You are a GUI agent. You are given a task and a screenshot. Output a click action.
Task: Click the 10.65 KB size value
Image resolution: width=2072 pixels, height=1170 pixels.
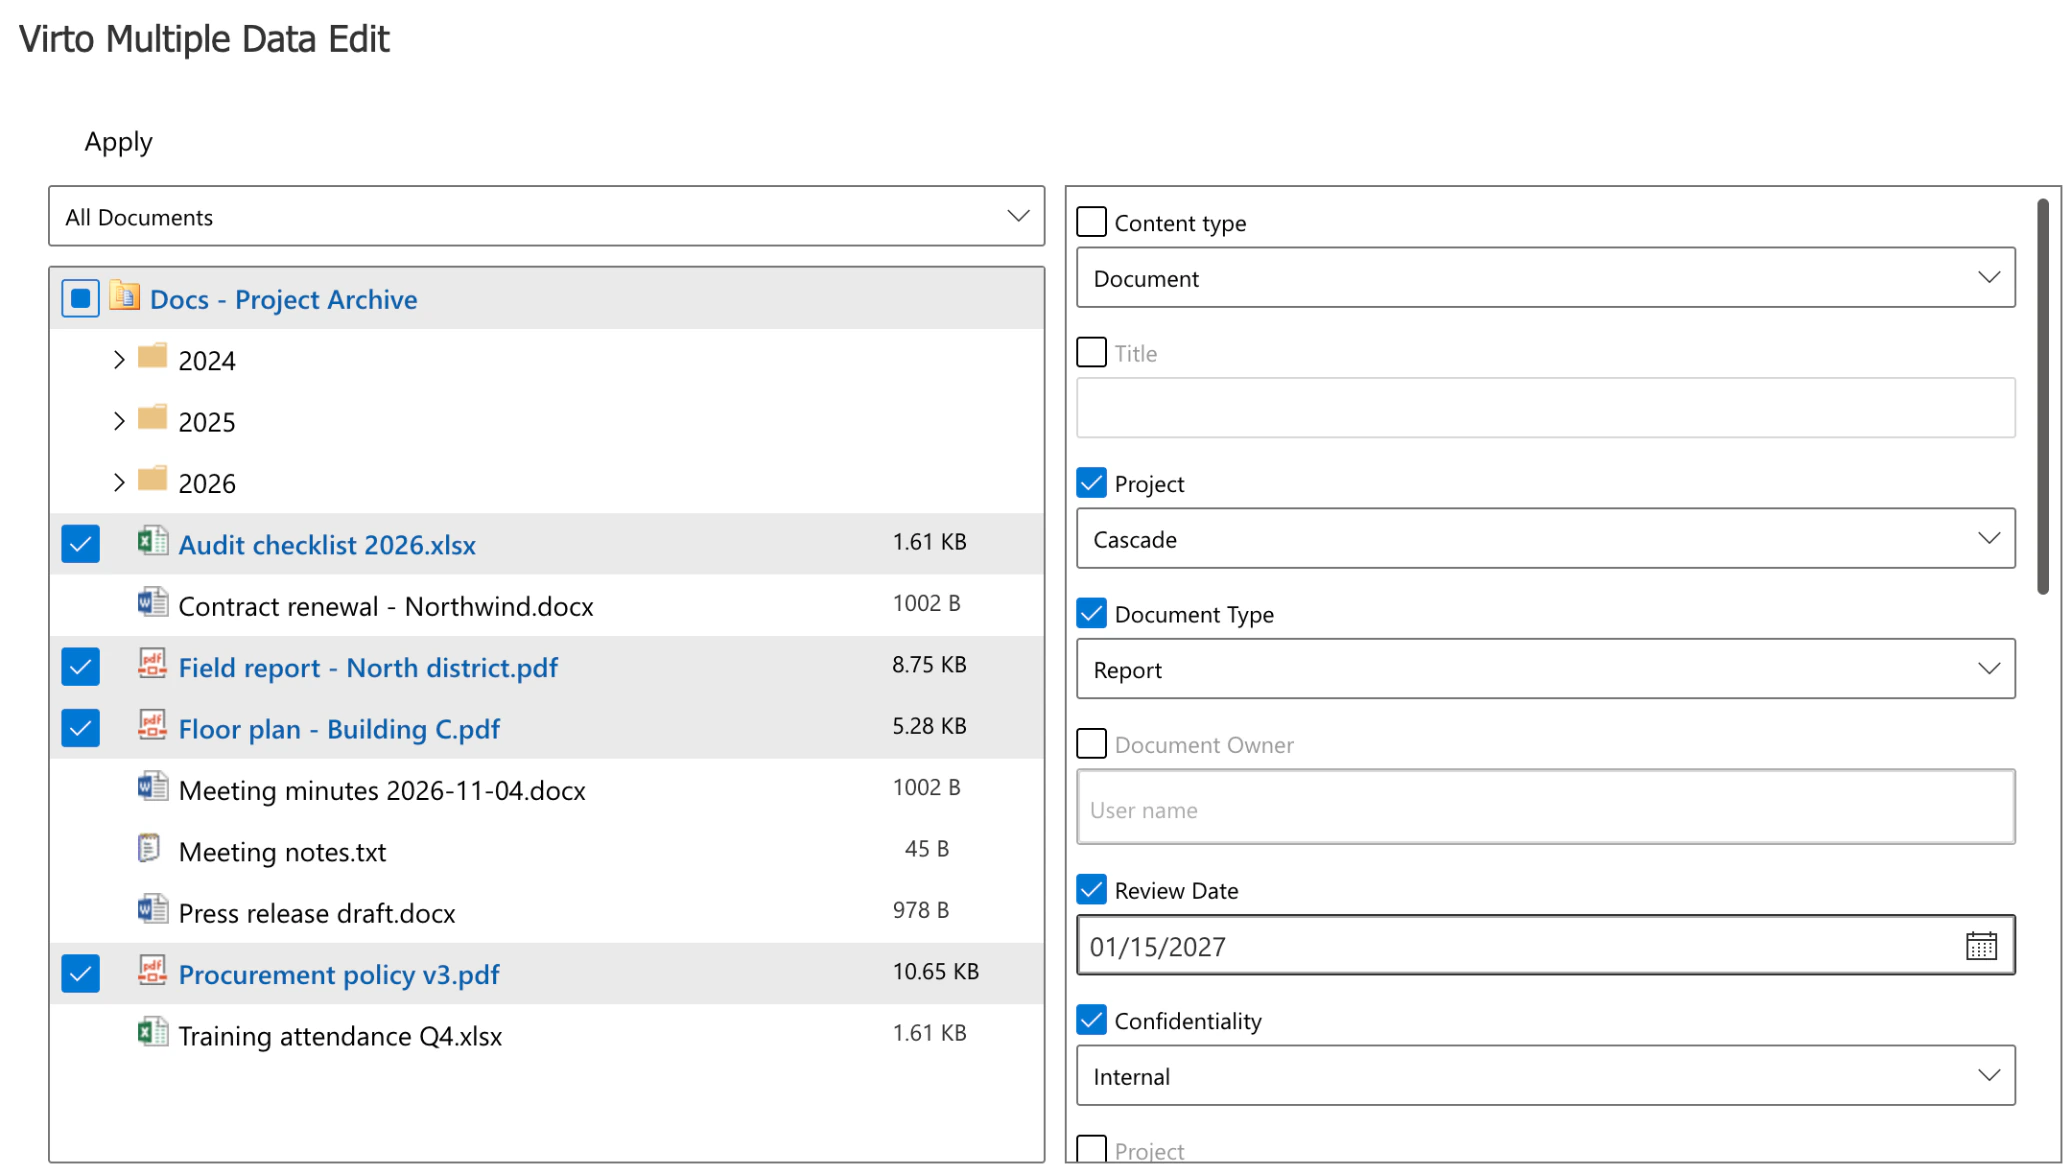pyautogui.click(x=935, y=971)
